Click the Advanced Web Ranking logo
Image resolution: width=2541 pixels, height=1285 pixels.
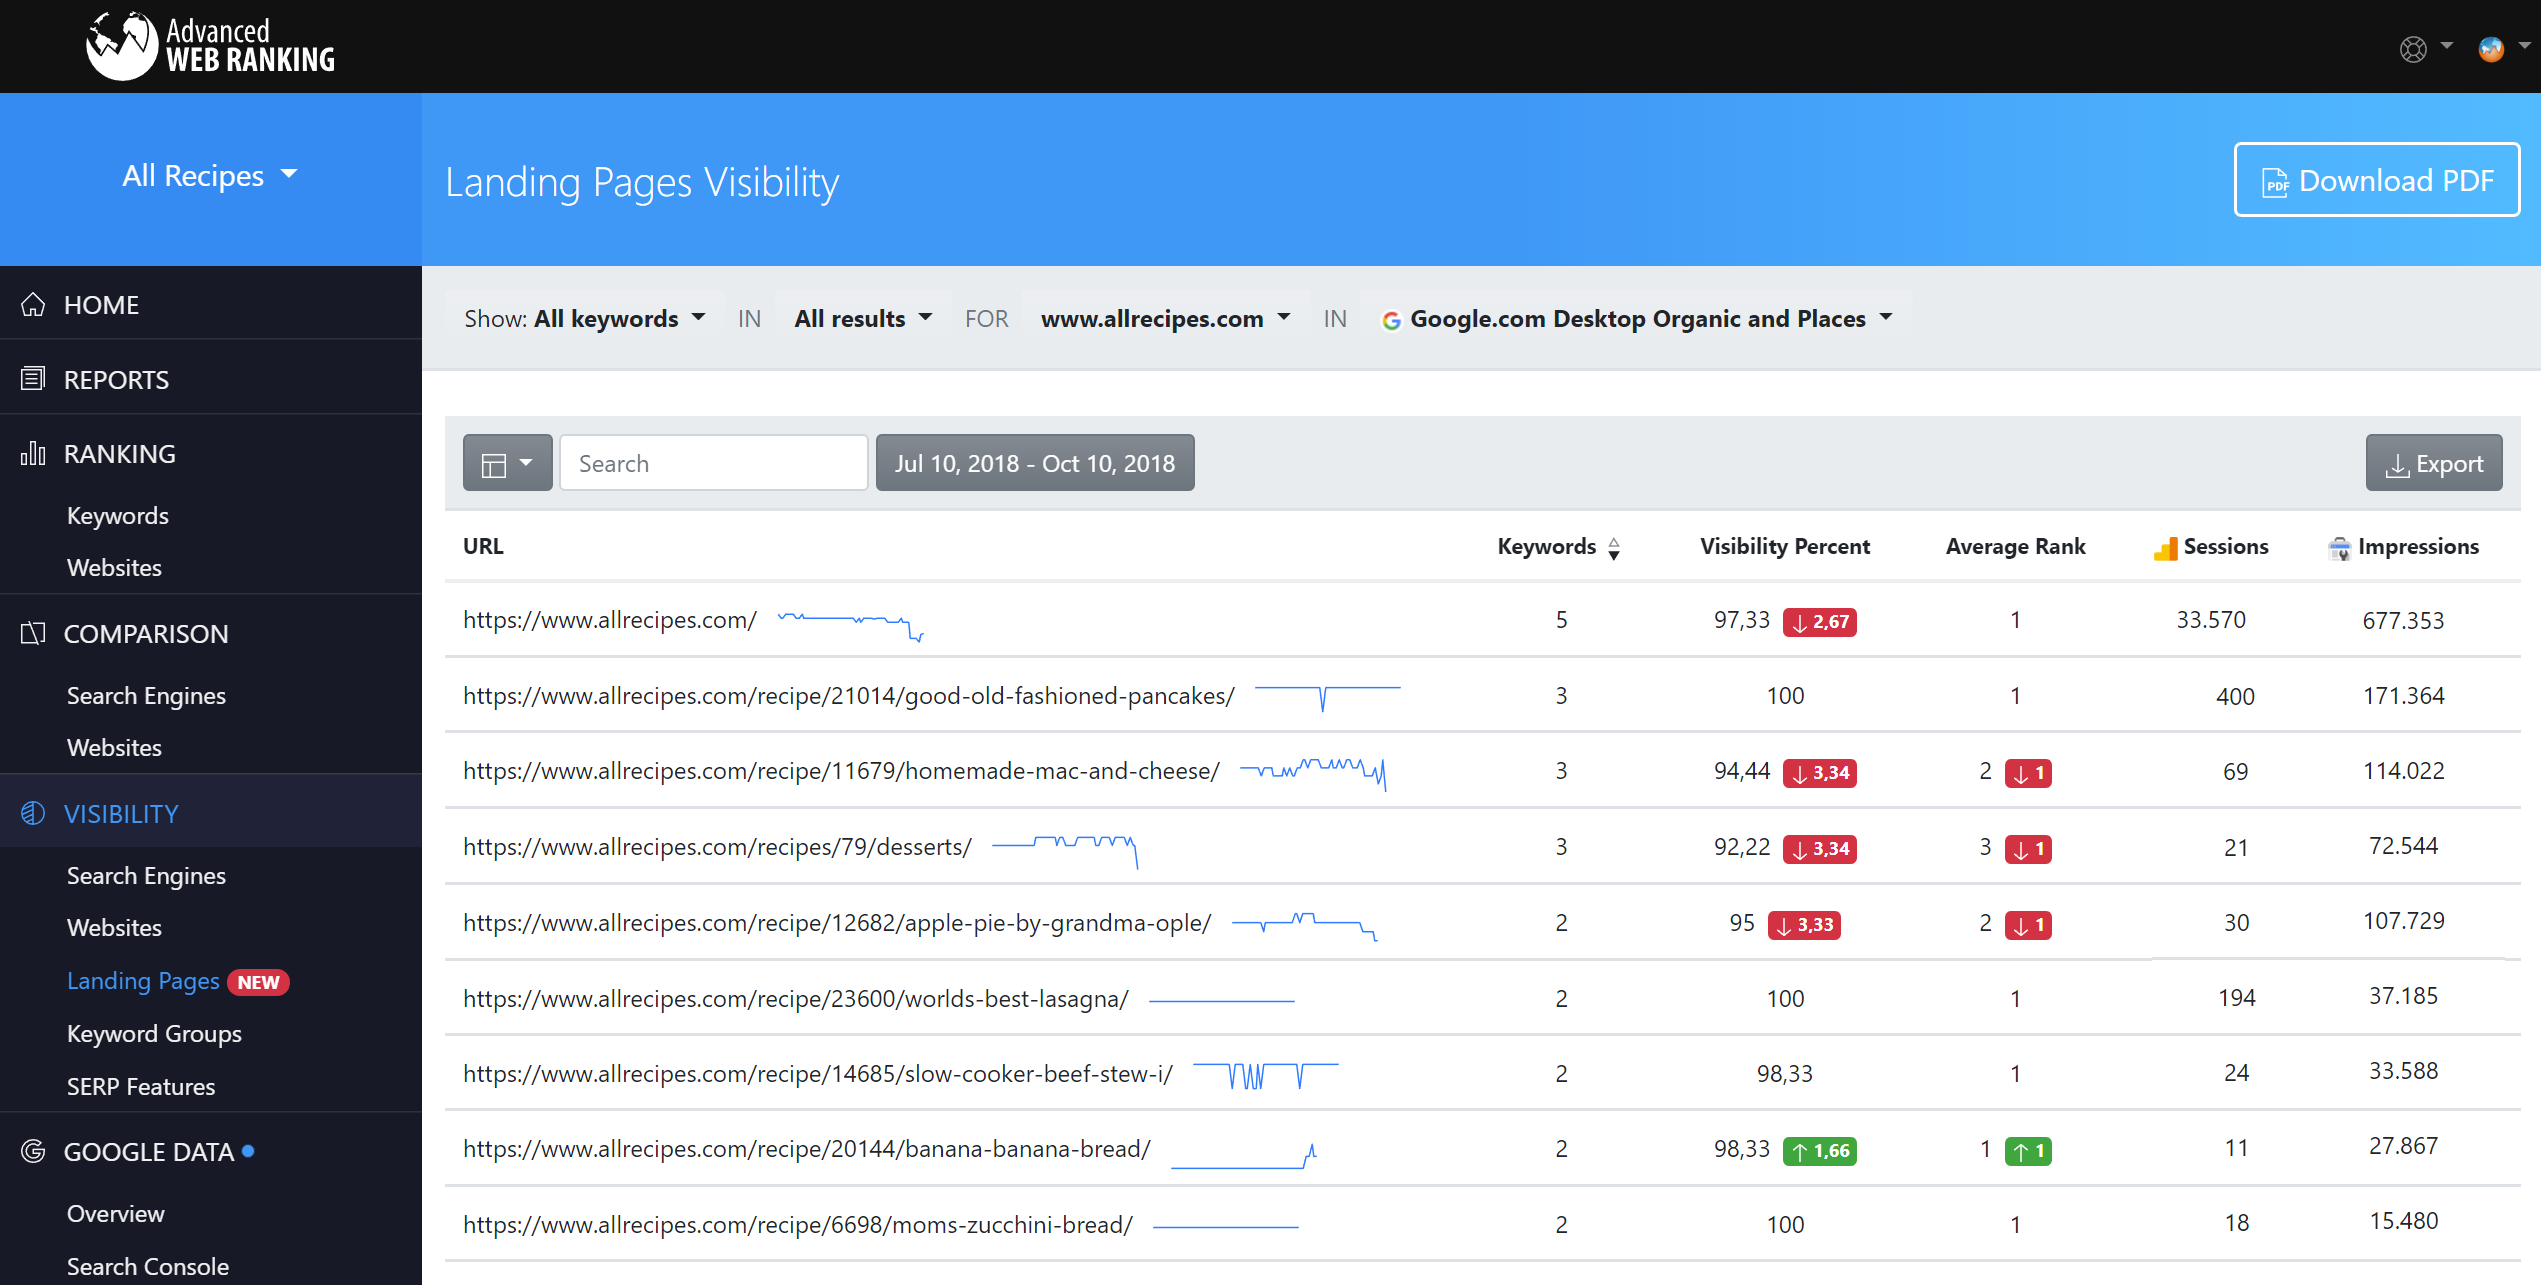[211, 46]
